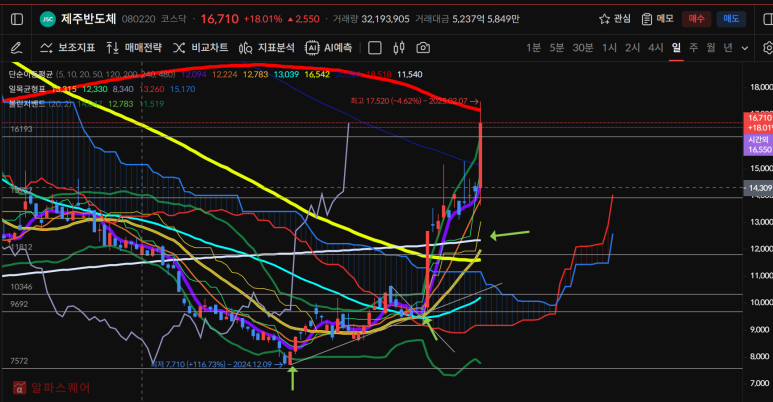Click the current price 16,710 in header
Screen dimensions: 773x402
pyautogui.click(x=220, y=19)
